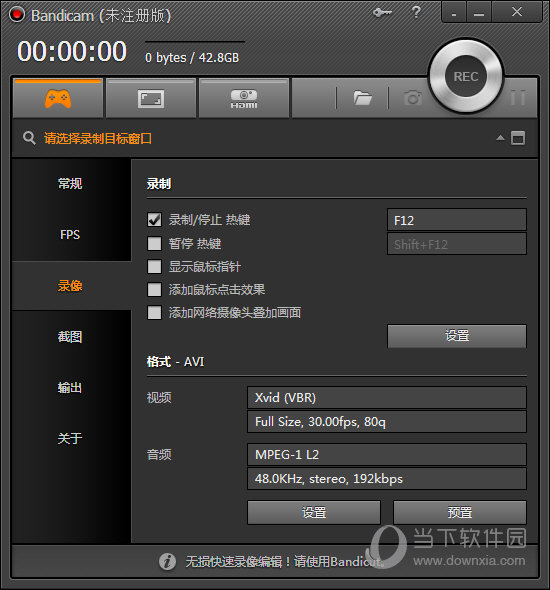Open the 关于 tab
Image resolution: width=550 pixels, height=590 pixels.
(71, 438)
